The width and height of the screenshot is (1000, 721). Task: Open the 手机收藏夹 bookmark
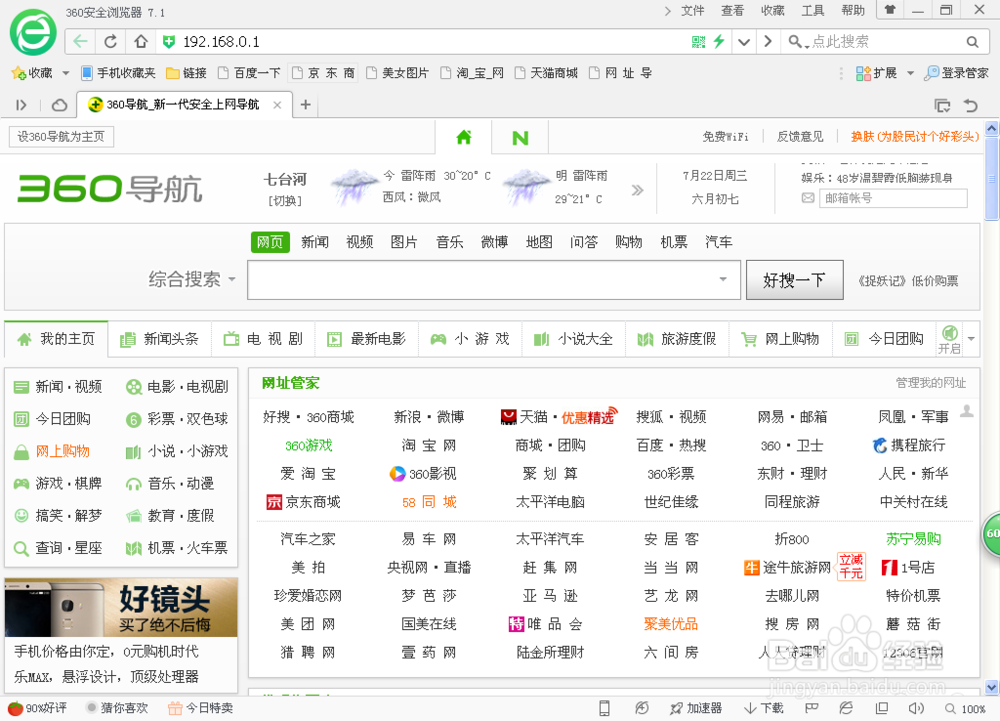click(118, 73)
